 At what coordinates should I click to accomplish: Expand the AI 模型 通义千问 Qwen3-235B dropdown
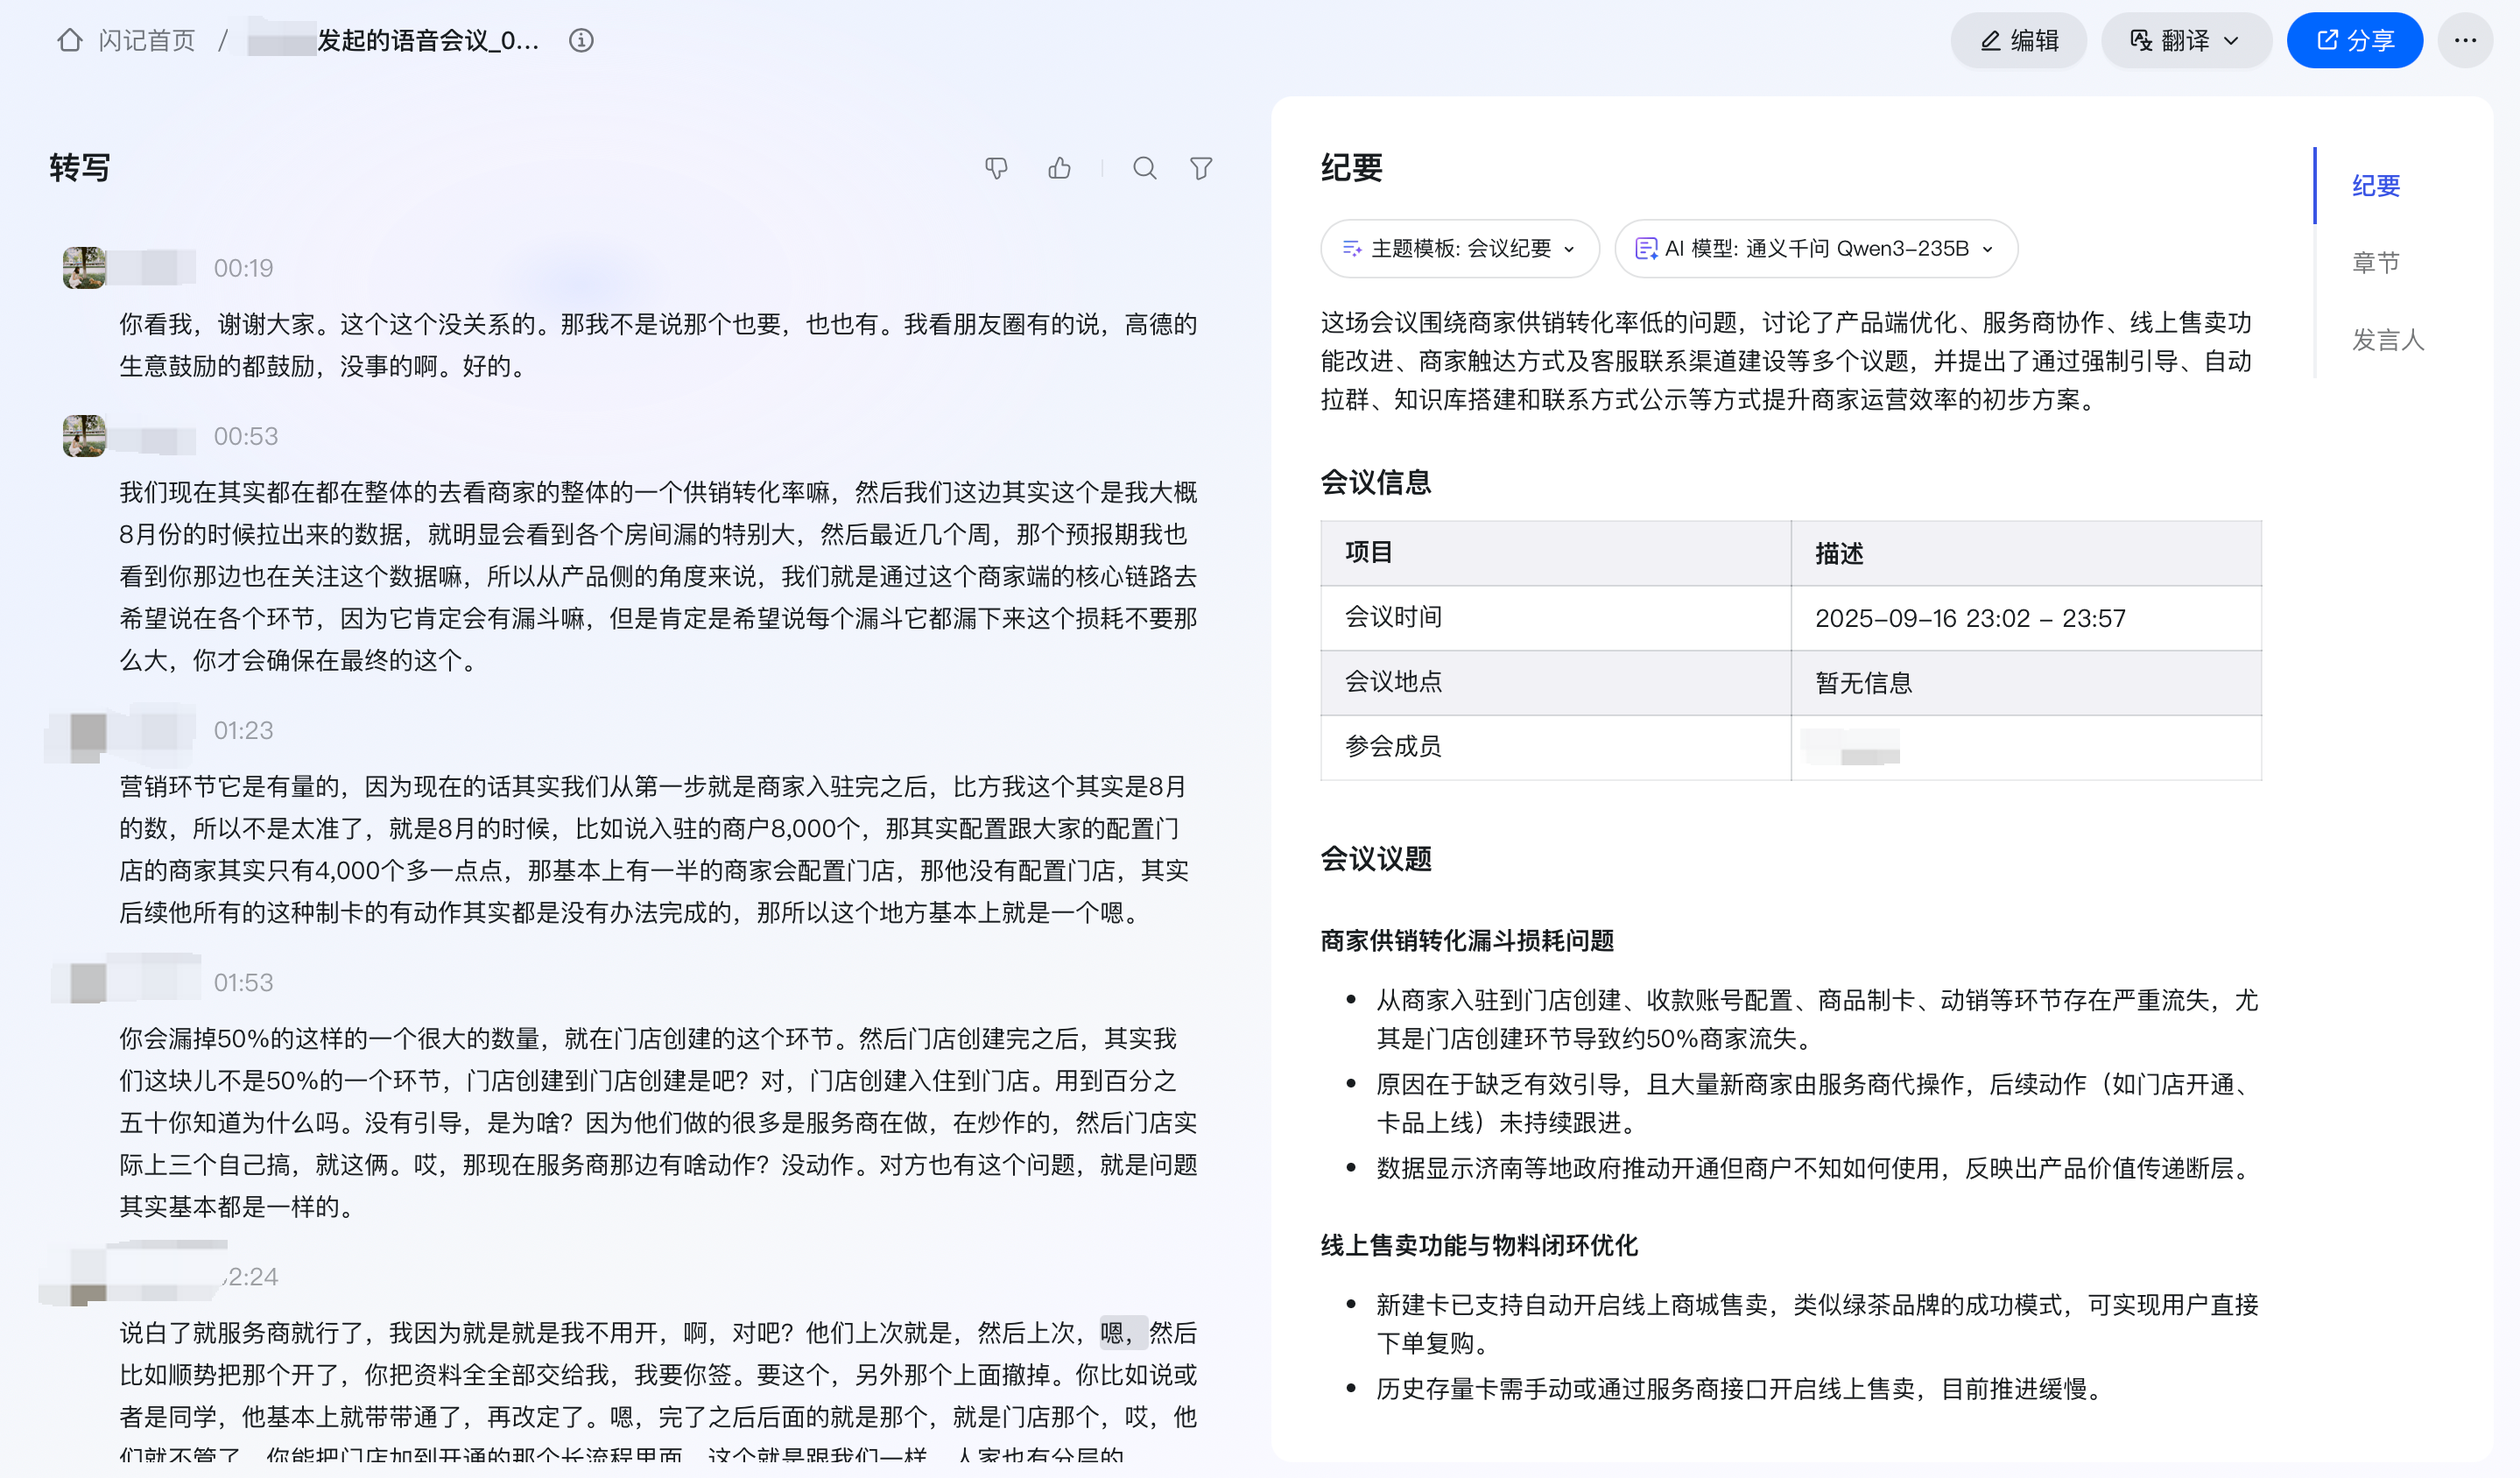coord(1815,248)
